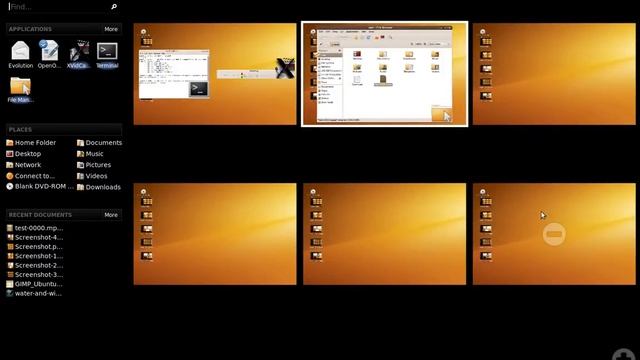Click the Connect to... globe icon

pyautogui.click(x=10, y=176)
